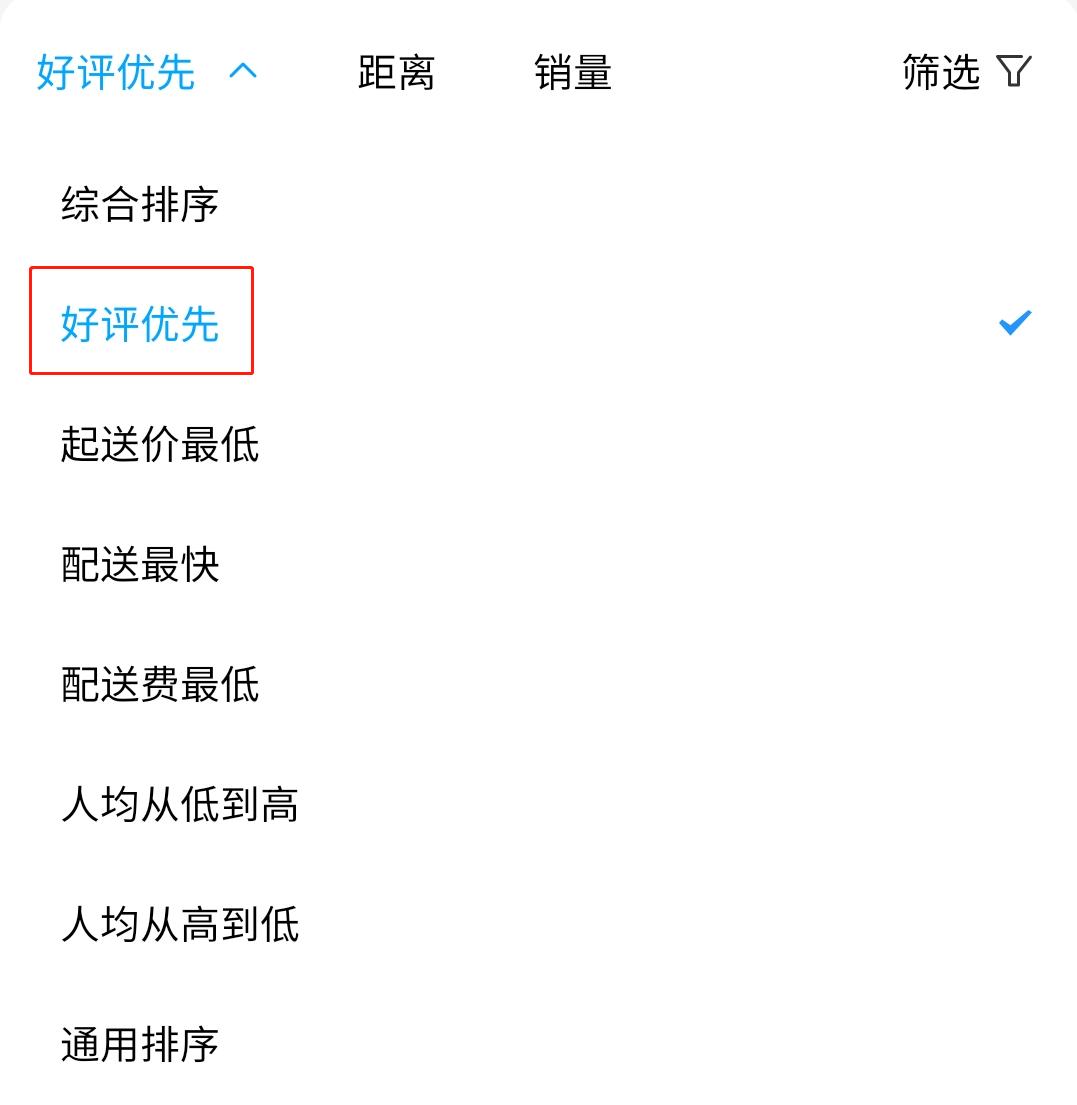Sort per-person price from low to high
The width and height of the screenshot is (1077, 1105).
click(x=180, y=805)
